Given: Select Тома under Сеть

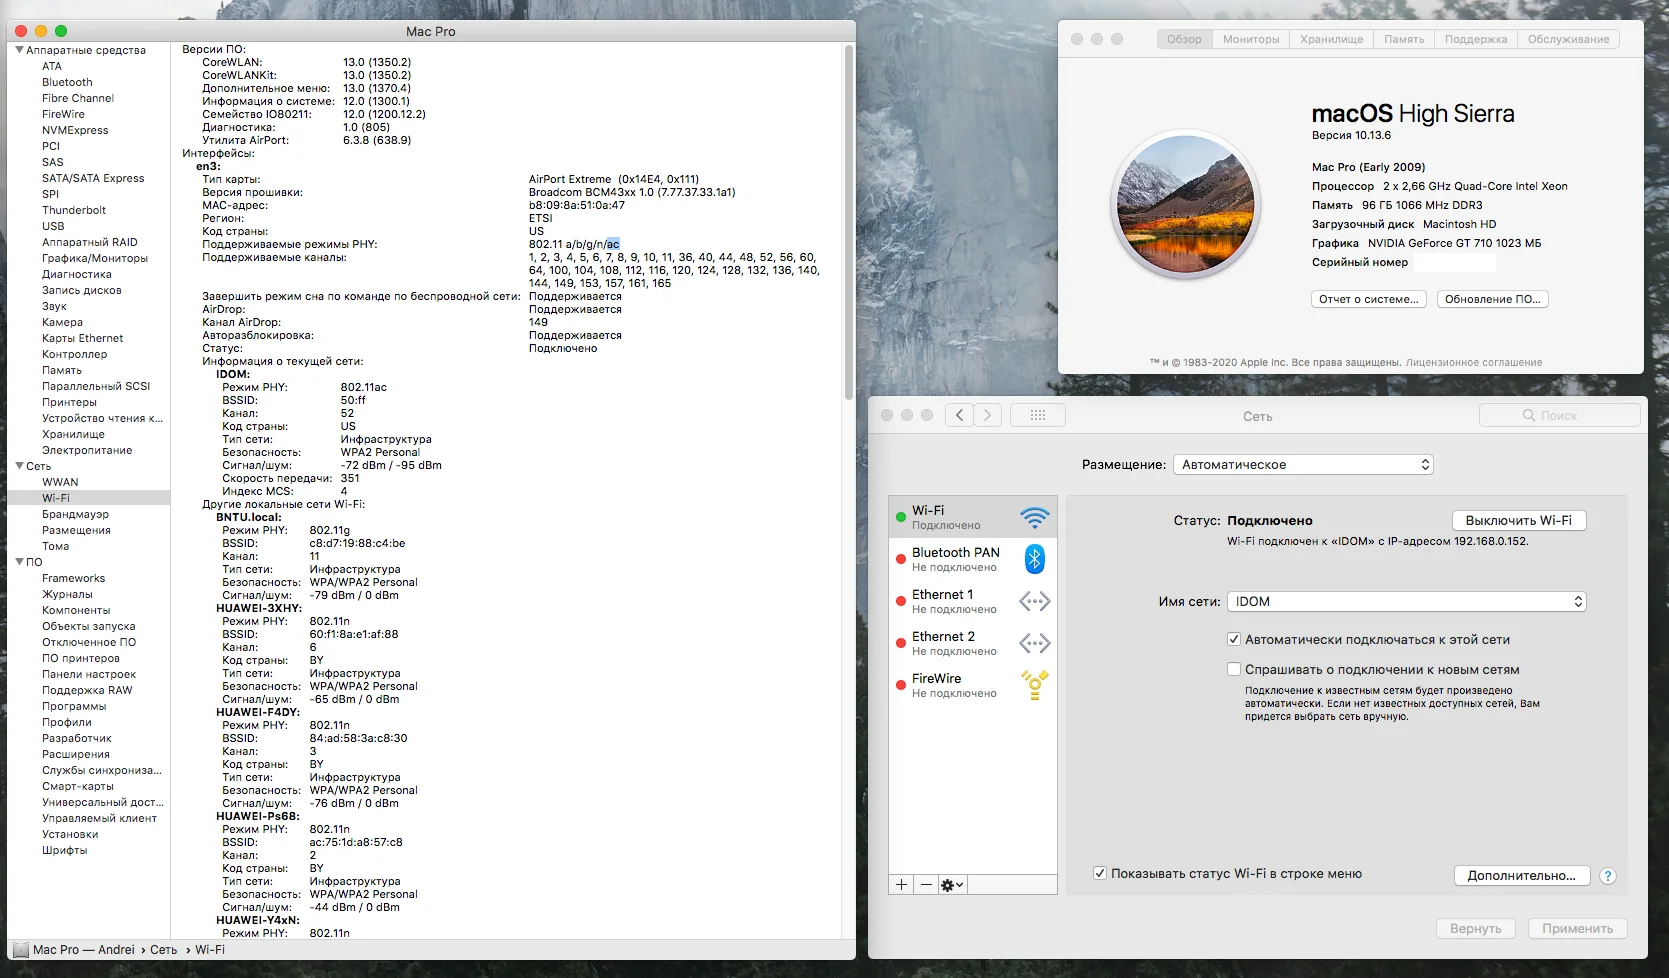Looking at the screenshot, I should click(x=56, y=546).
